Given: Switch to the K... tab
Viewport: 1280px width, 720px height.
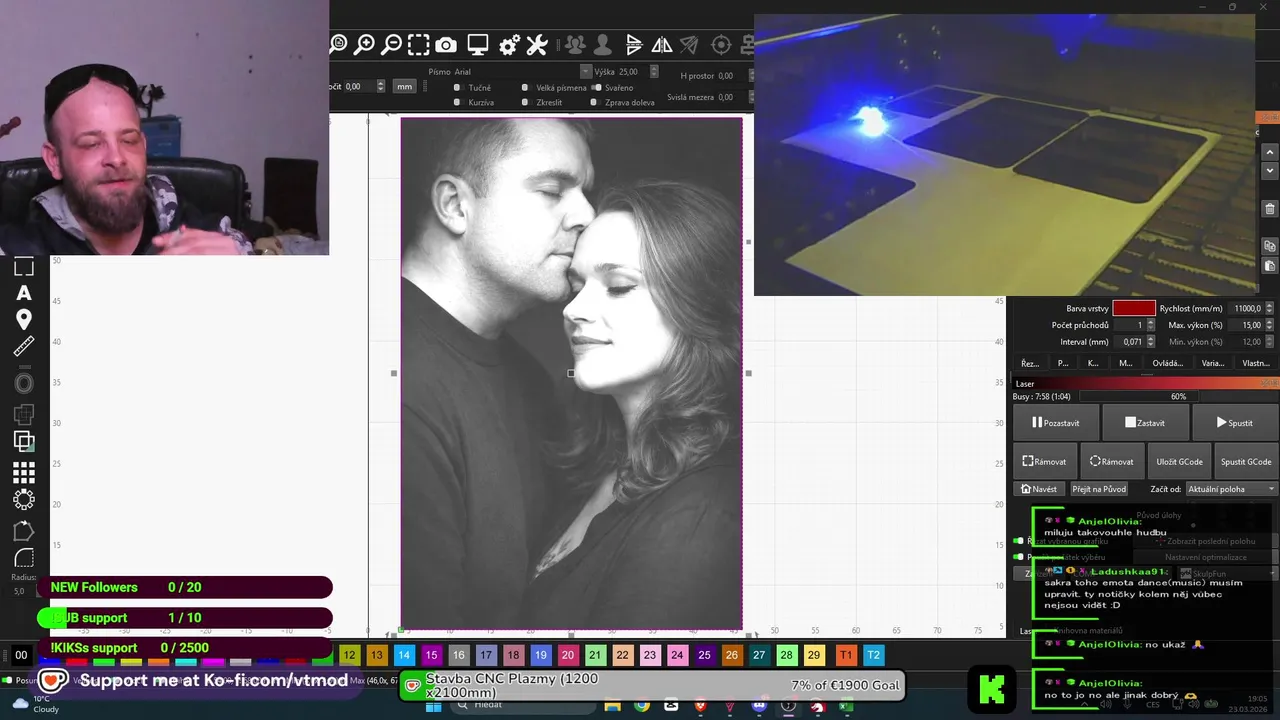Looking at the screenshot, I should click(1093, 363).
